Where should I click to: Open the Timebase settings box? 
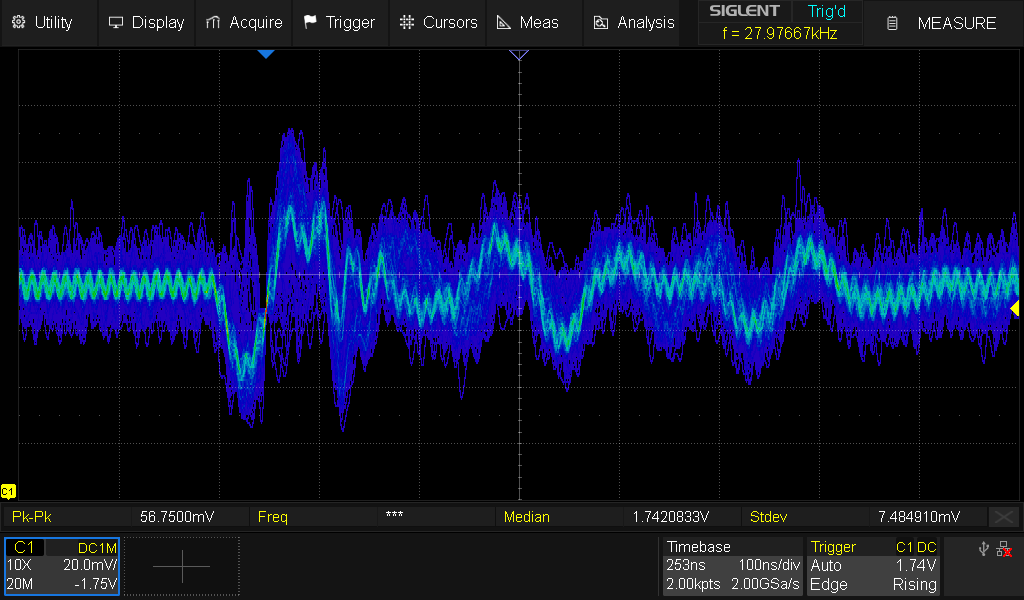732,566
